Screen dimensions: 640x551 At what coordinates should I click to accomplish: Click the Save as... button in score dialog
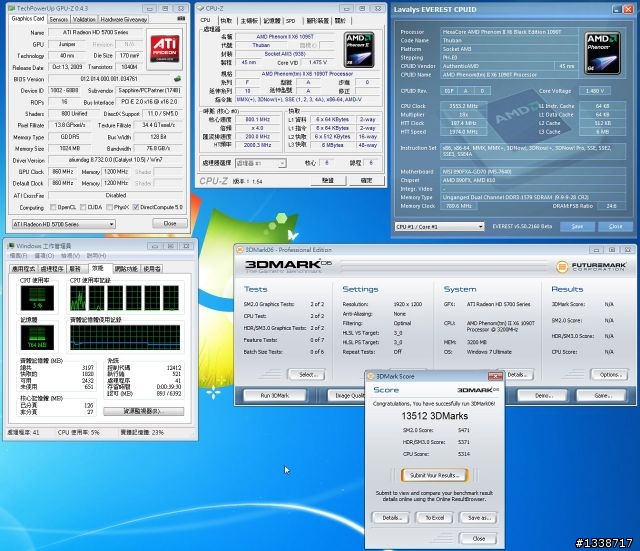point(478,518)
